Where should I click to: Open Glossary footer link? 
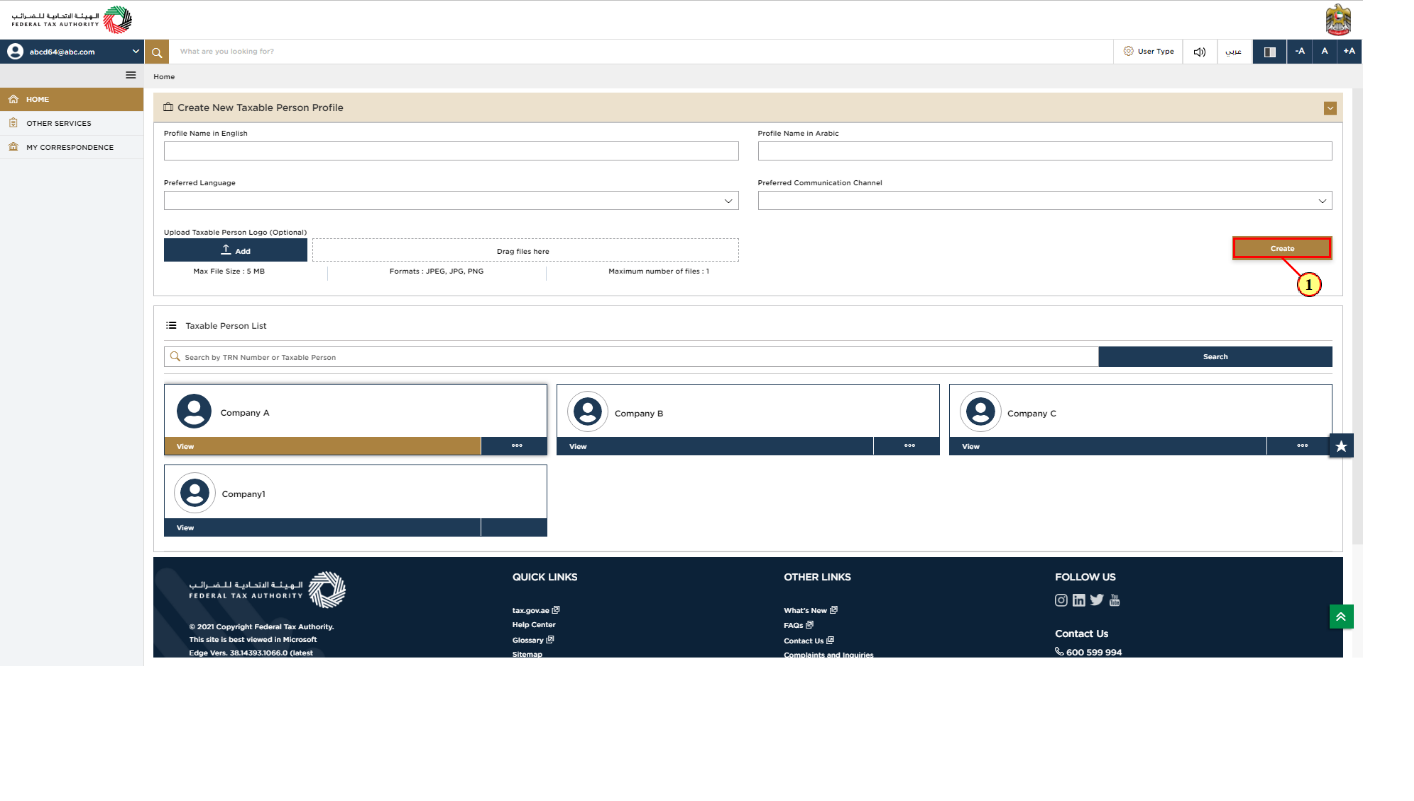point(532,640)
